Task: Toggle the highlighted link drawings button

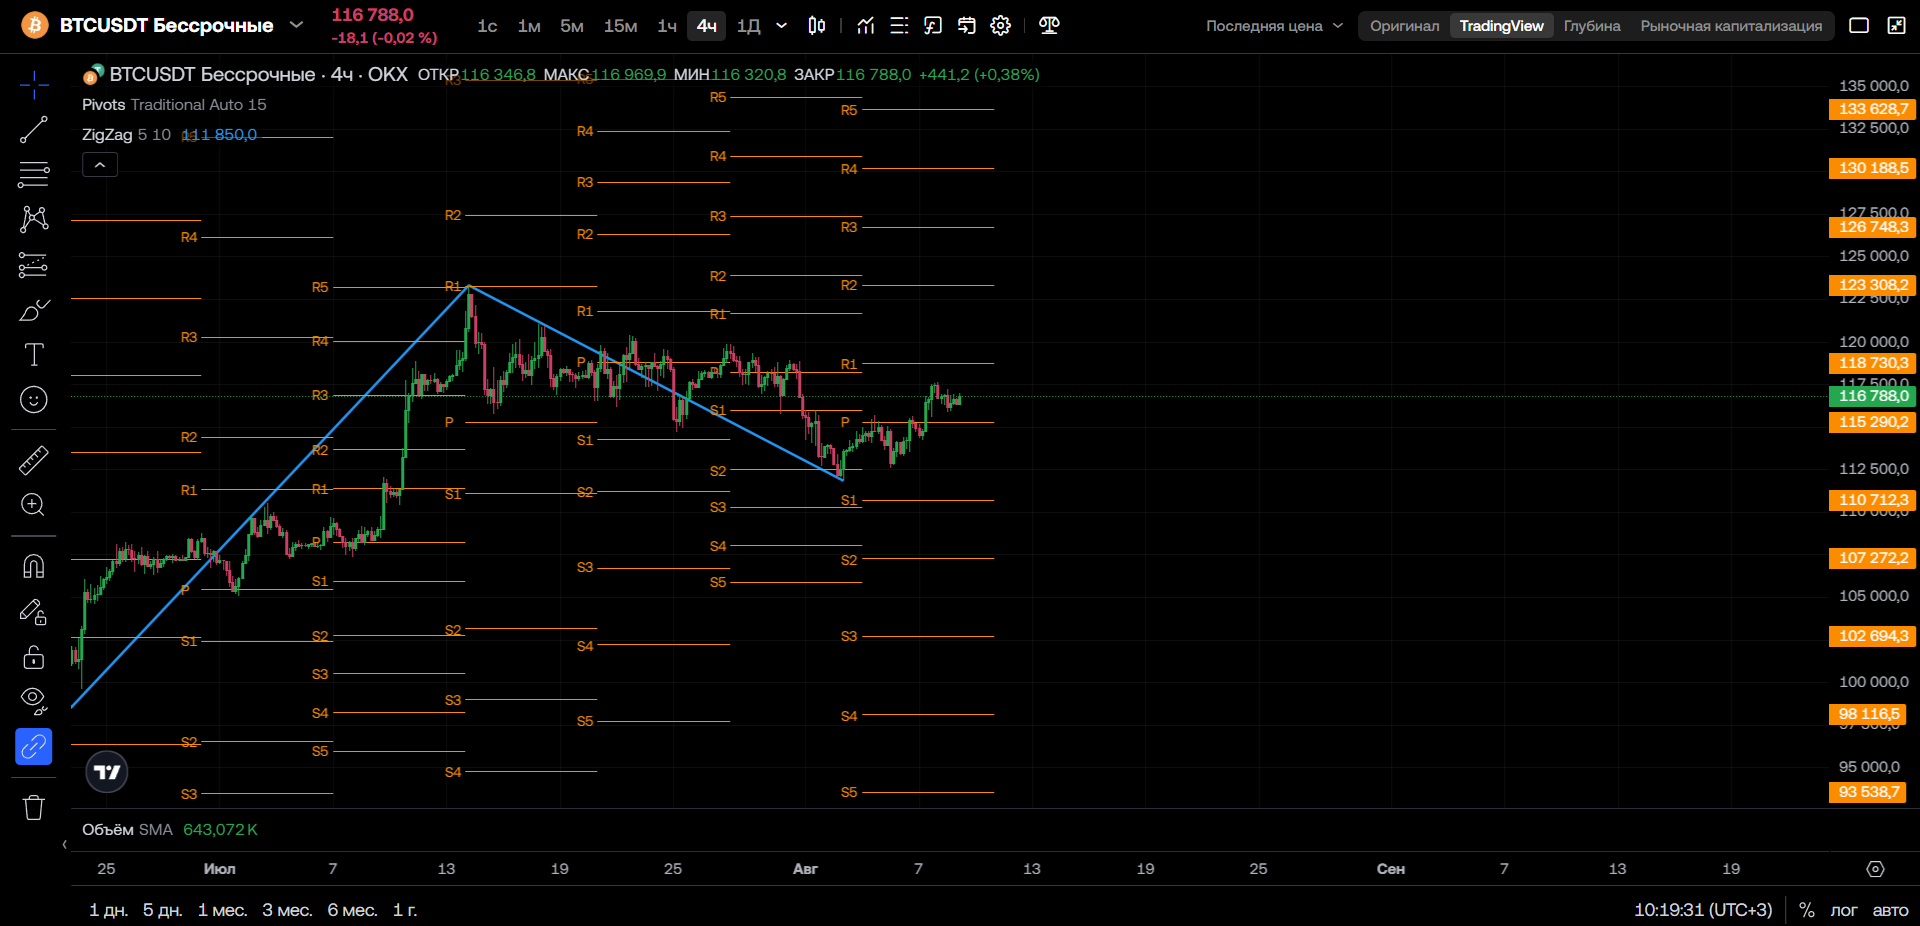Action: 34,746
